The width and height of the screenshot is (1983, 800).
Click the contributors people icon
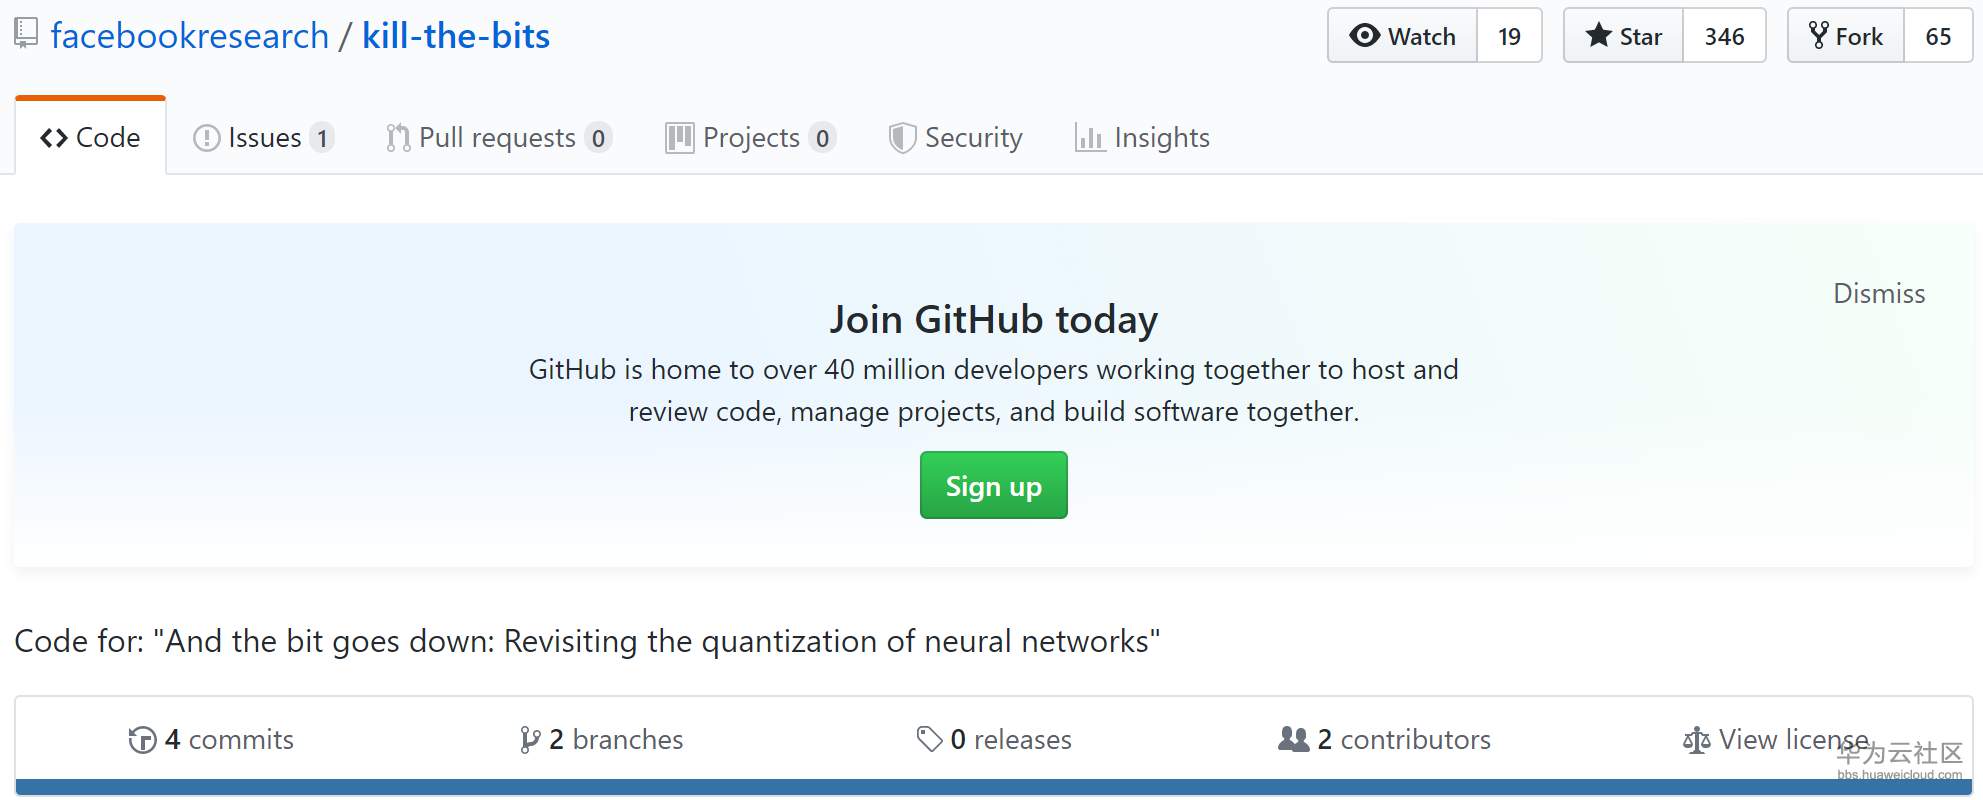(1293, 739)
